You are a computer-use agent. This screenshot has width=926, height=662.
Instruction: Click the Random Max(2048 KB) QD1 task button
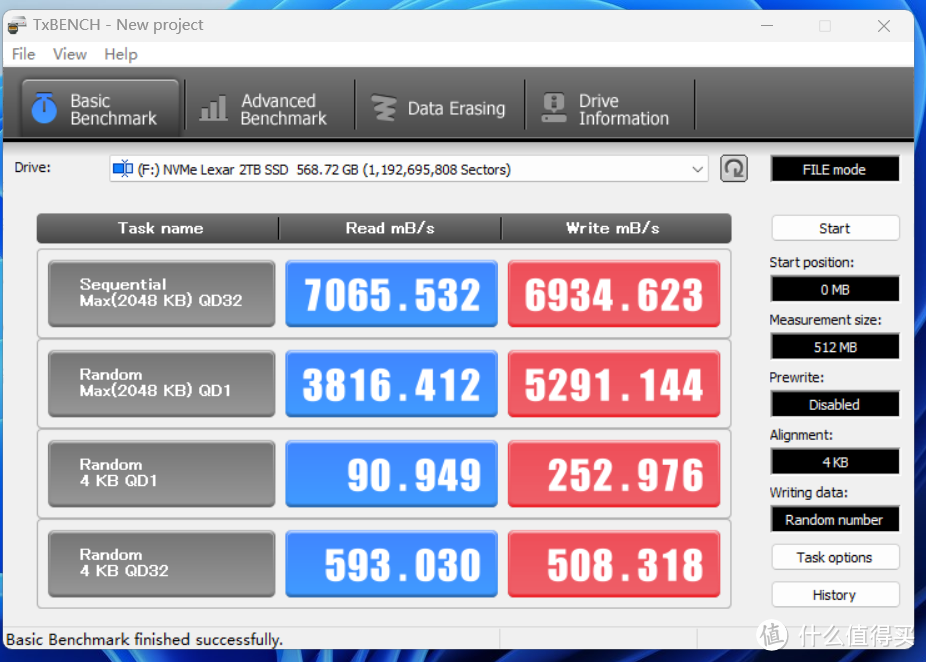tap(162, 384)
